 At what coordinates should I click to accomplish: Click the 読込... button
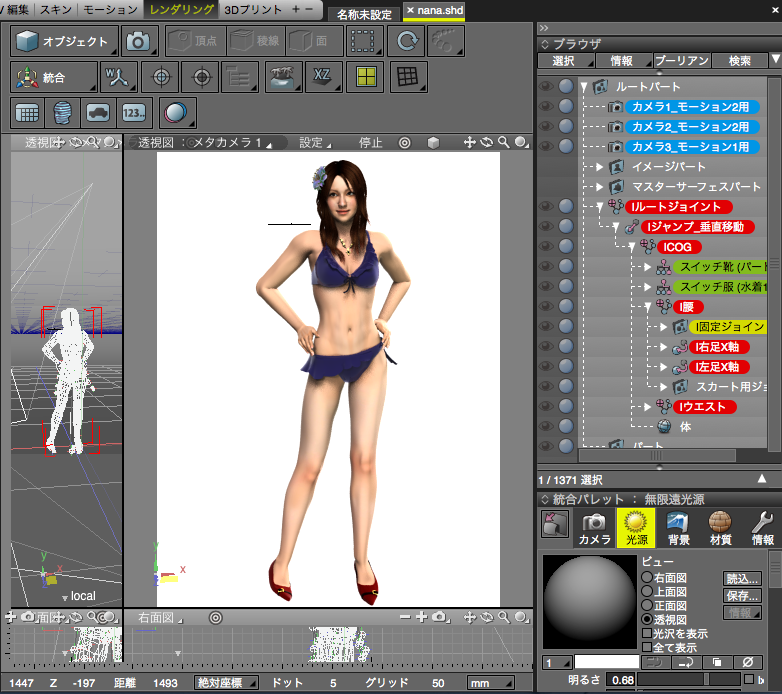click(x=742, y=578)
